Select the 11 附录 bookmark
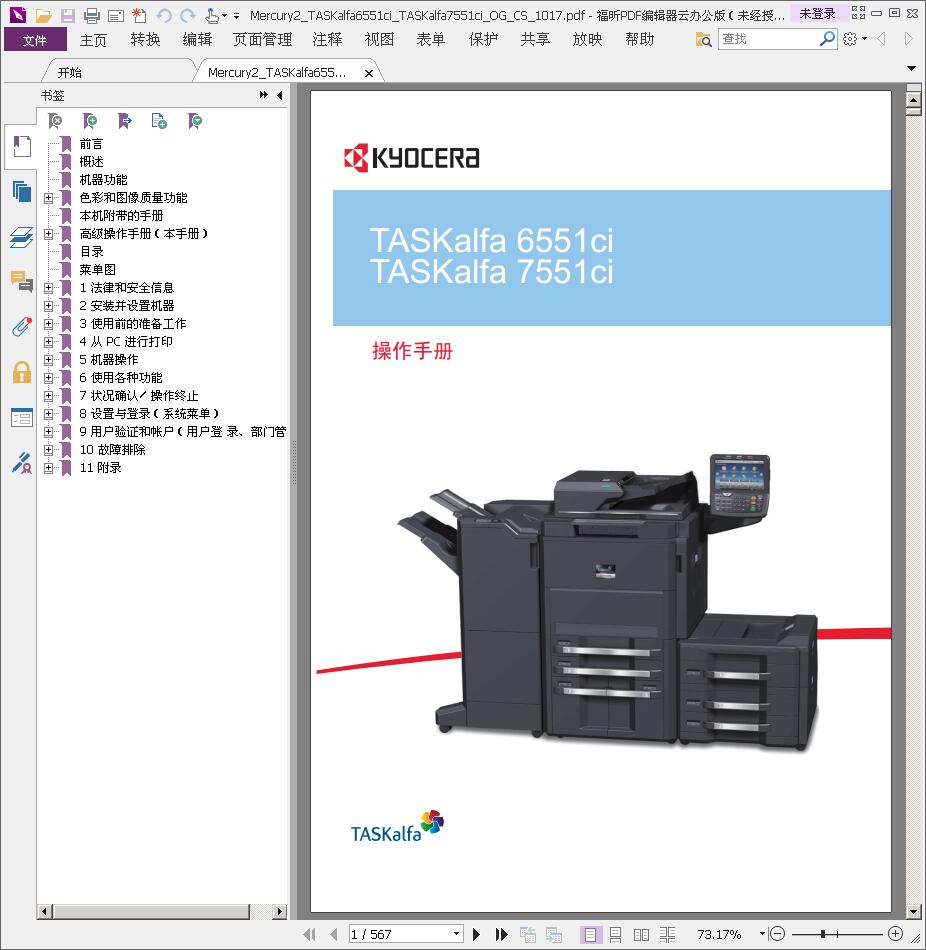 tap(101, 468)
